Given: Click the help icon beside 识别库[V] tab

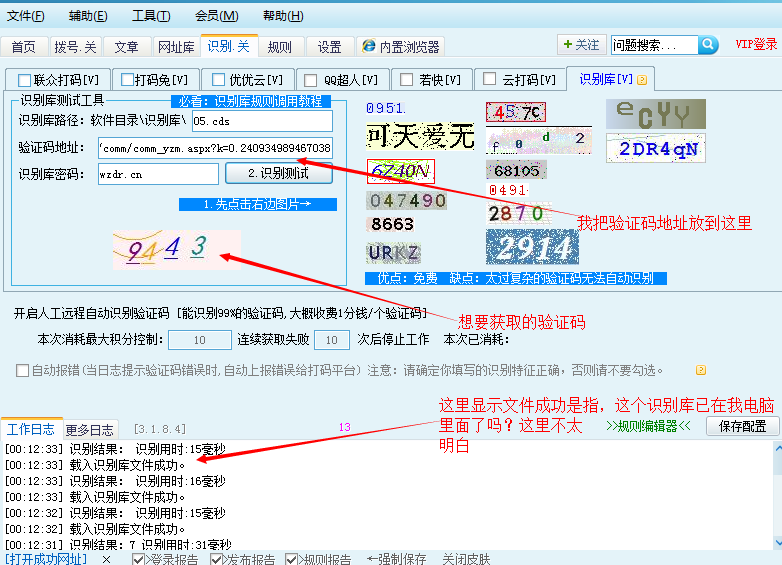Looking at the screenshot, I should tap(642, 80).
